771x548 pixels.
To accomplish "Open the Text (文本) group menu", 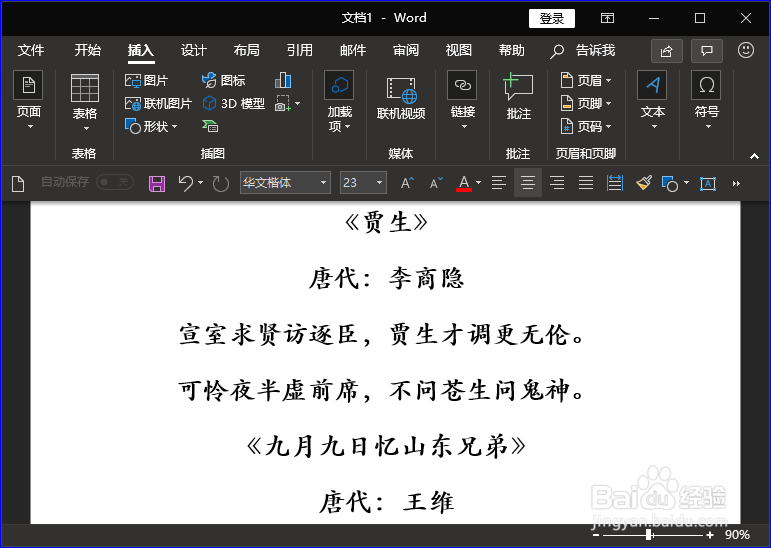I will pyautogui.click(x=652, y=101).
